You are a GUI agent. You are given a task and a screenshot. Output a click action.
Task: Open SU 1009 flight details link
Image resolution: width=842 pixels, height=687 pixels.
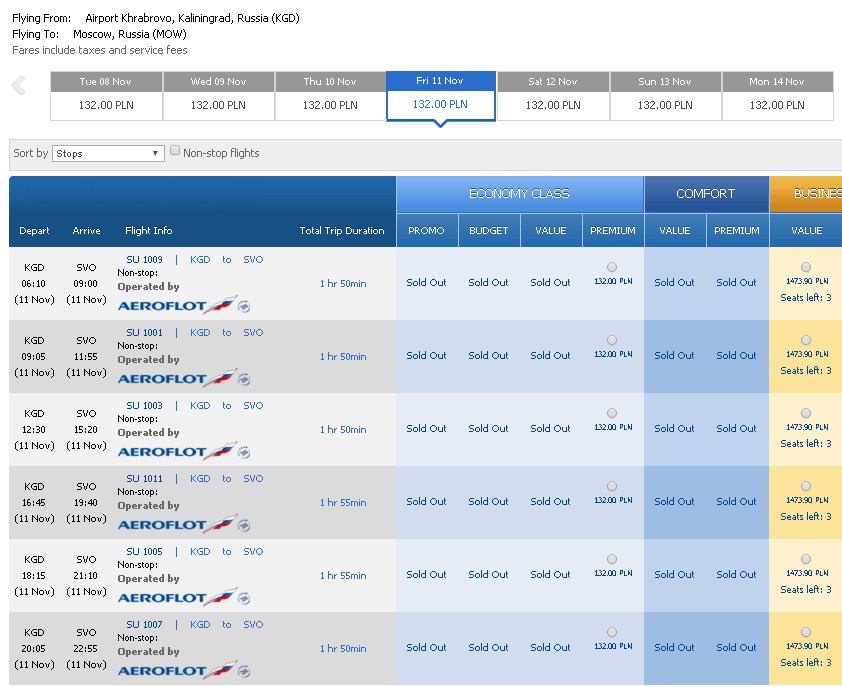click(x=144, y=259)
